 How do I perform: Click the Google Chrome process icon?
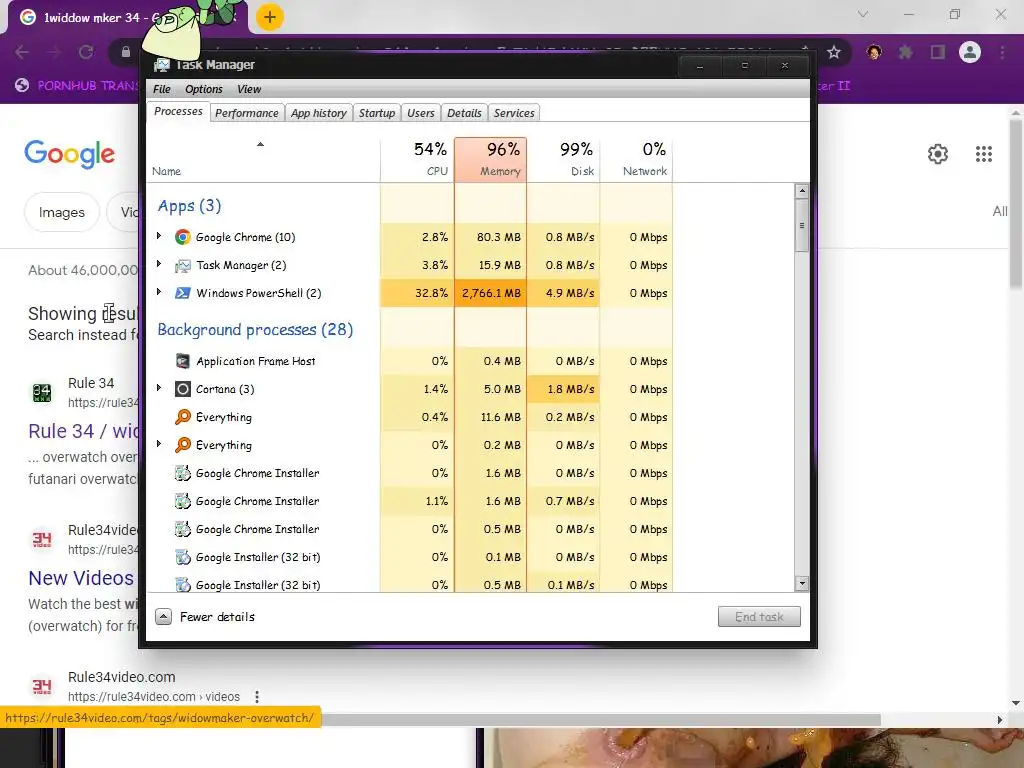click(183, 237)
